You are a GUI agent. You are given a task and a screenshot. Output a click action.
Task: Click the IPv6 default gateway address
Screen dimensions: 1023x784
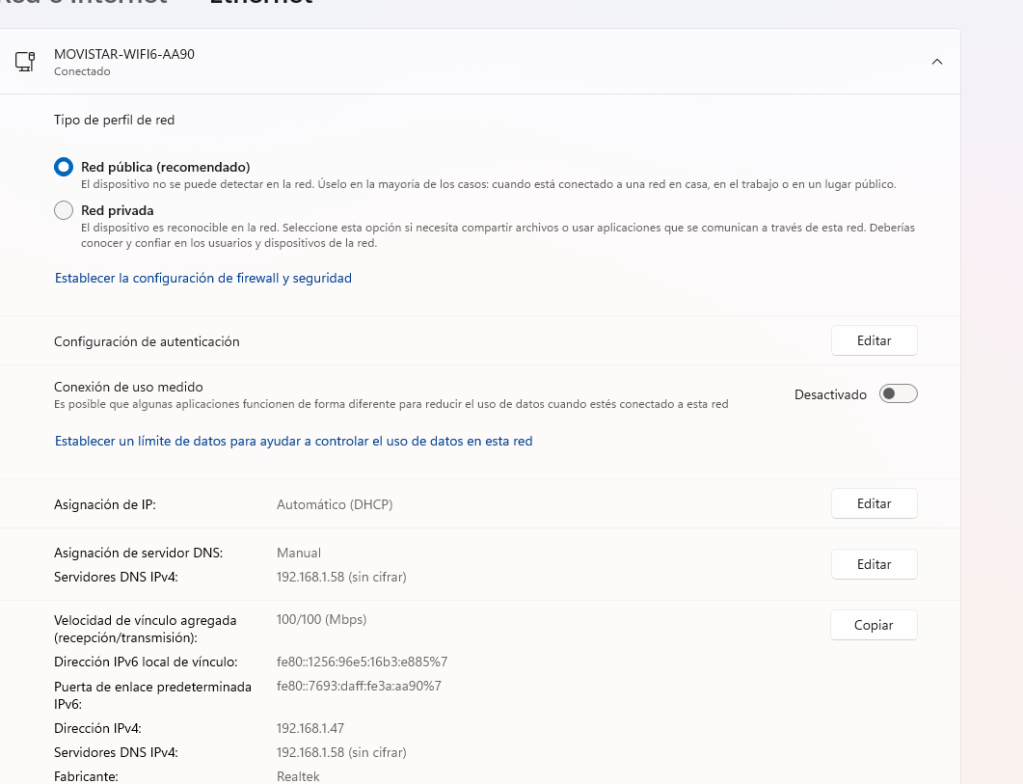tap(358, 686)
